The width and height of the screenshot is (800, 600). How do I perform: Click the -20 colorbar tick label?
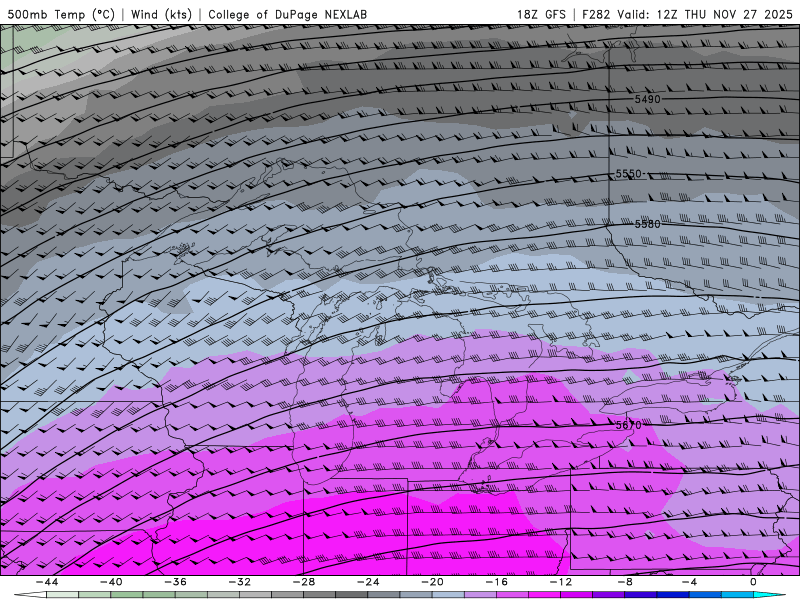click(432, 582)
